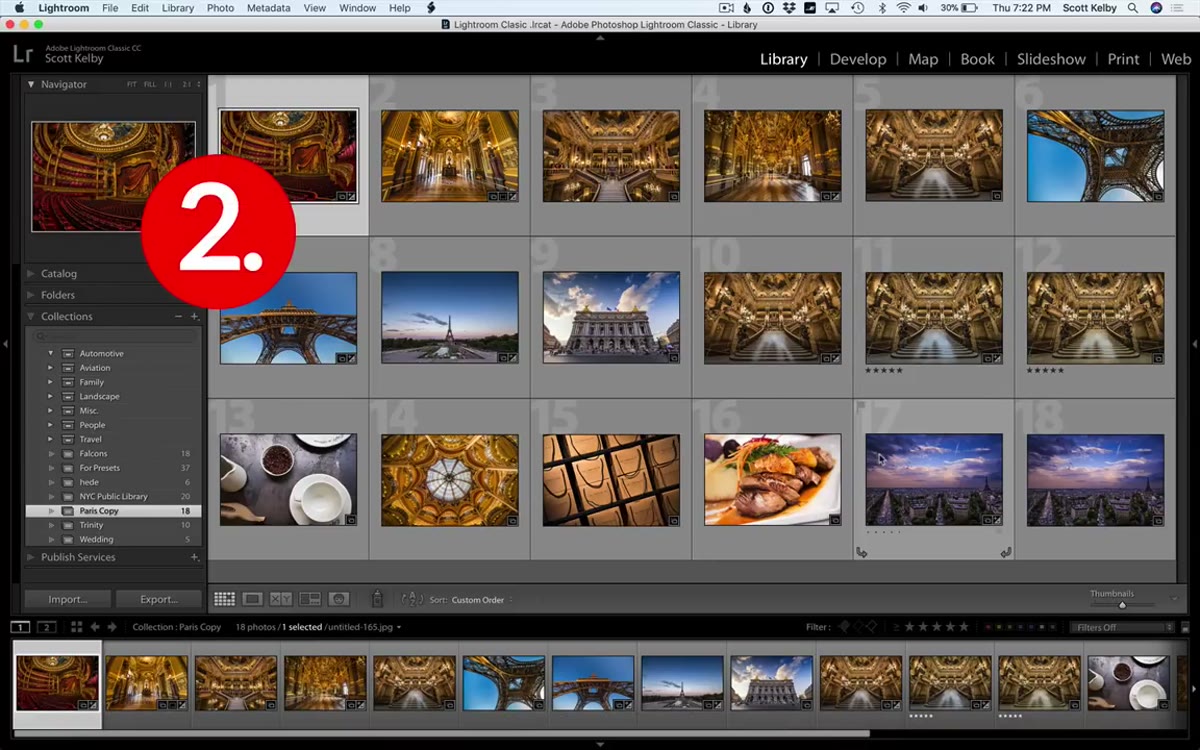Click second window display button 2
This screenshot has width=1200, height=750.
46,627
